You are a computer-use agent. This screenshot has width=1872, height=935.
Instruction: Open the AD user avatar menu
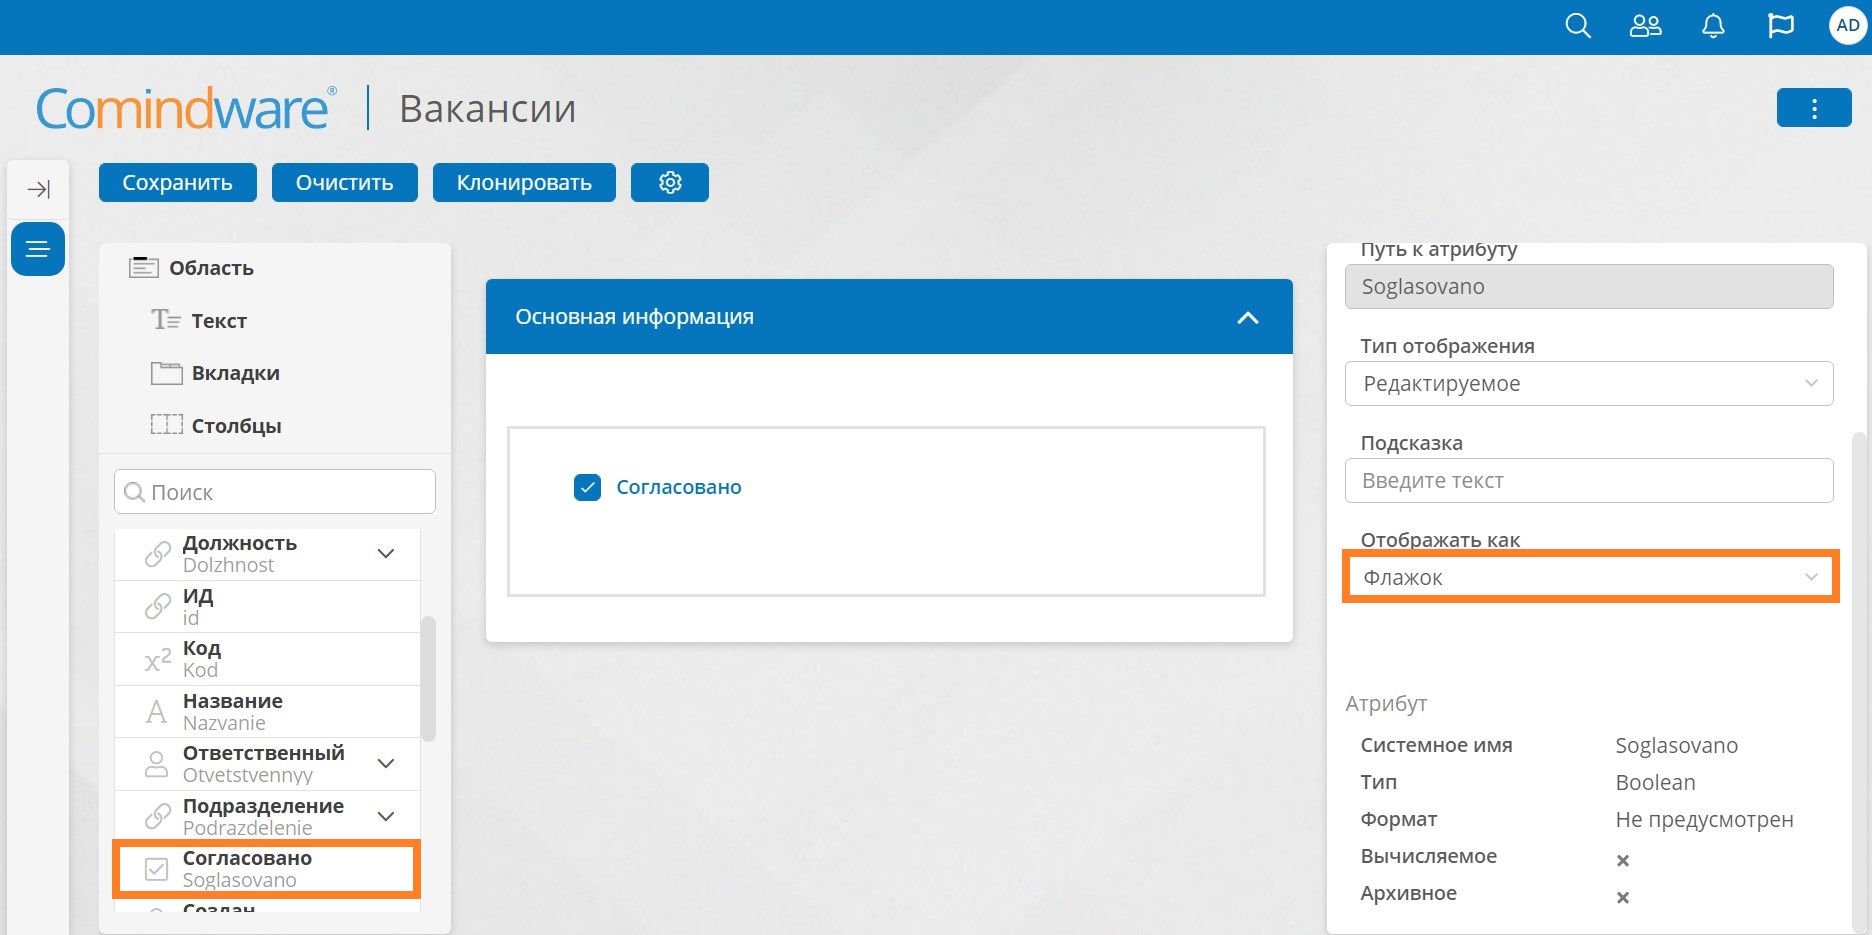pyautogui.click(x=1848, y=26)
